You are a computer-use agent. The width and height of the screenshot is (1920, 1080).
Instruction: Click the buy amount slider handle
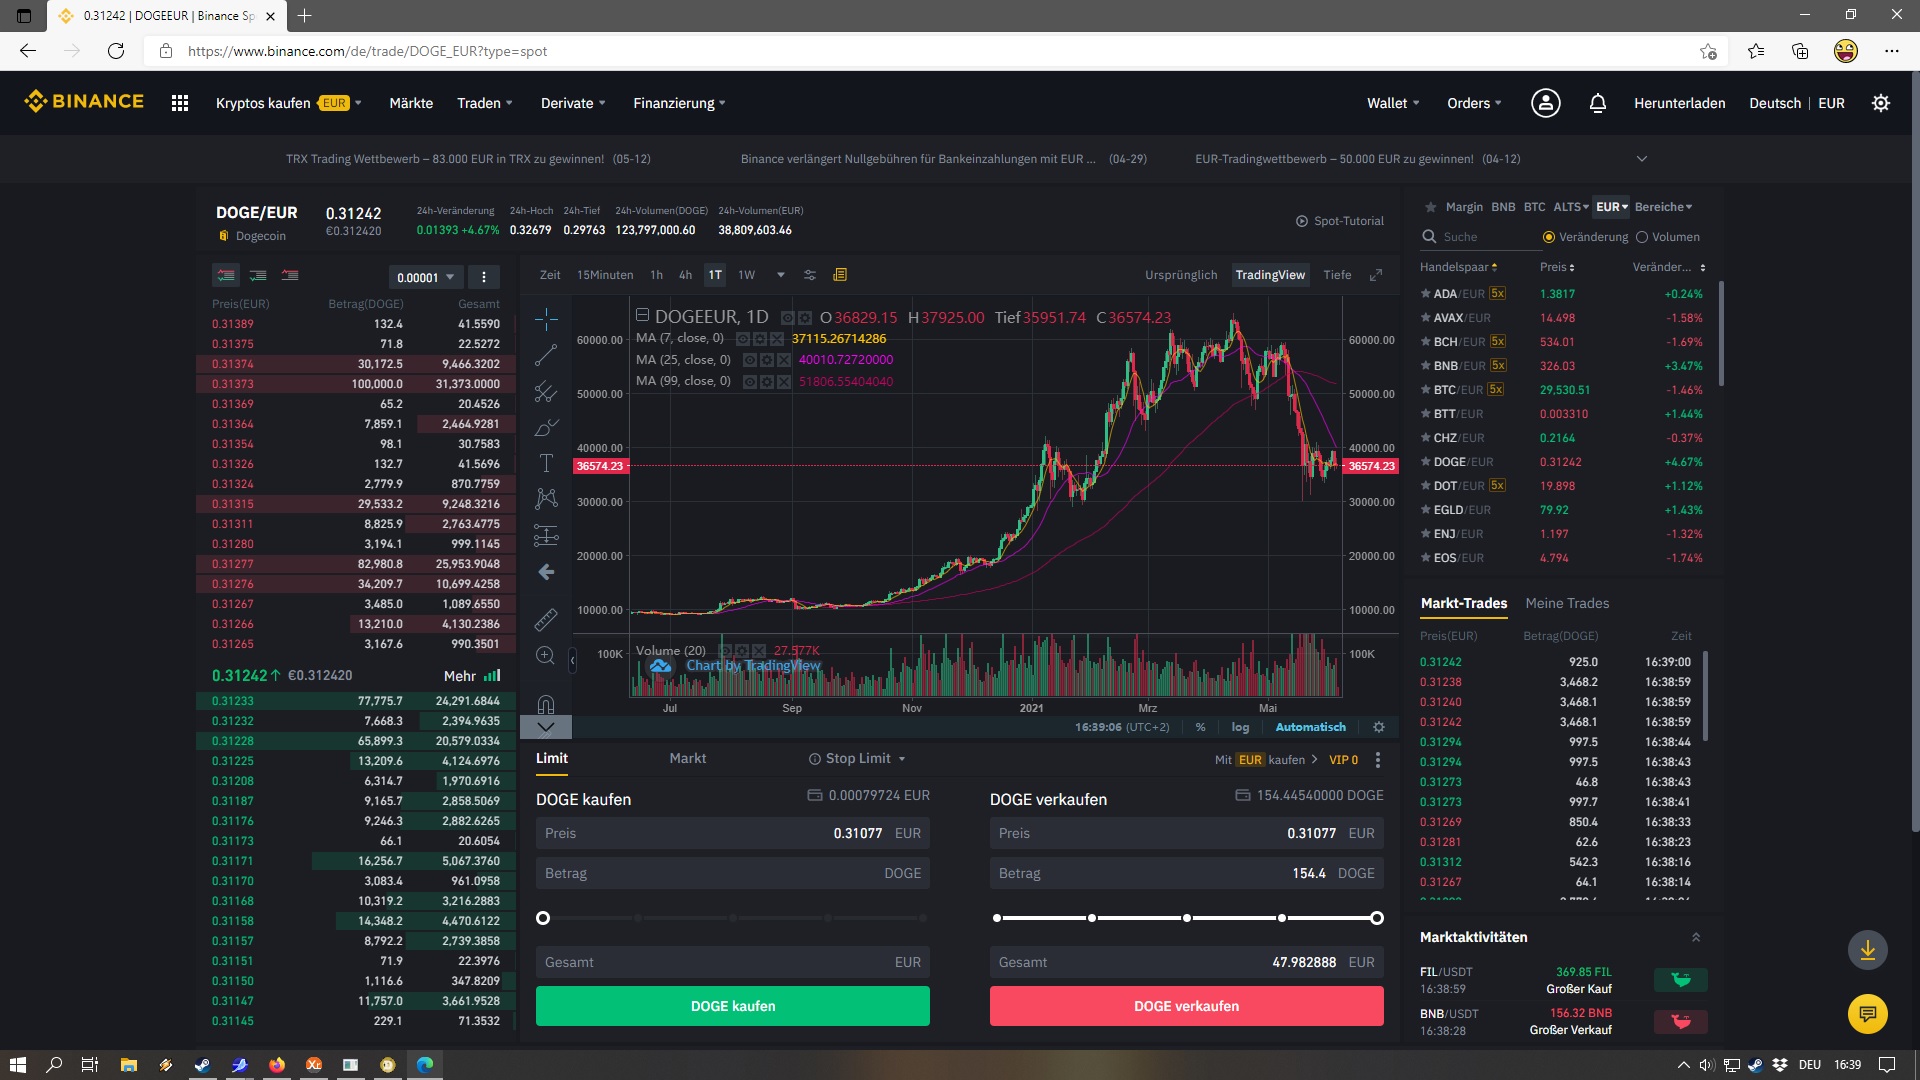[543, 918]
